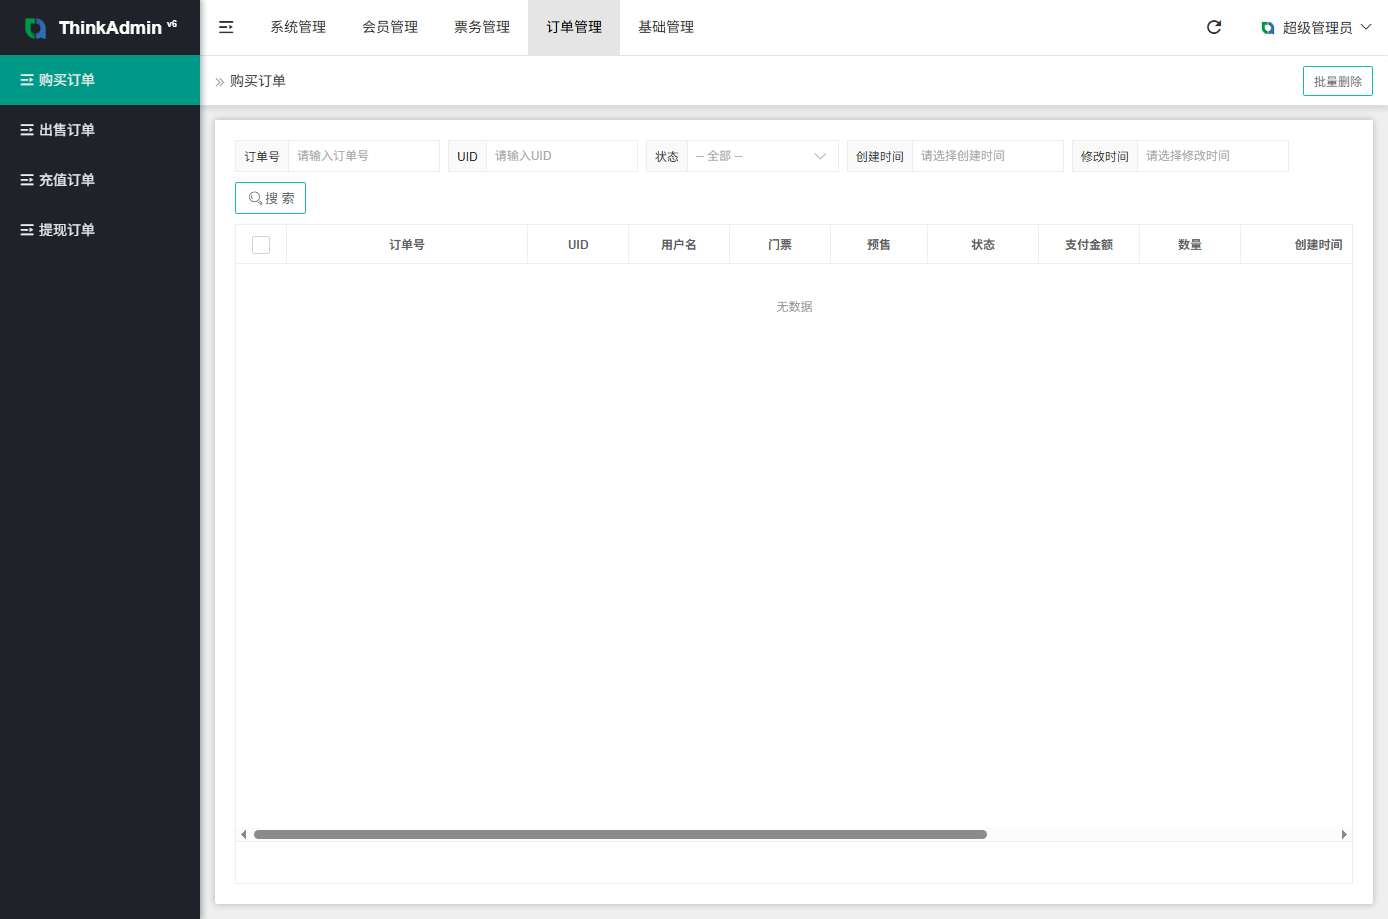Image resolution: width=1388 pixels, height=919 pixels.
Task: Click the 预售 column header
Action: coord(879,245)
